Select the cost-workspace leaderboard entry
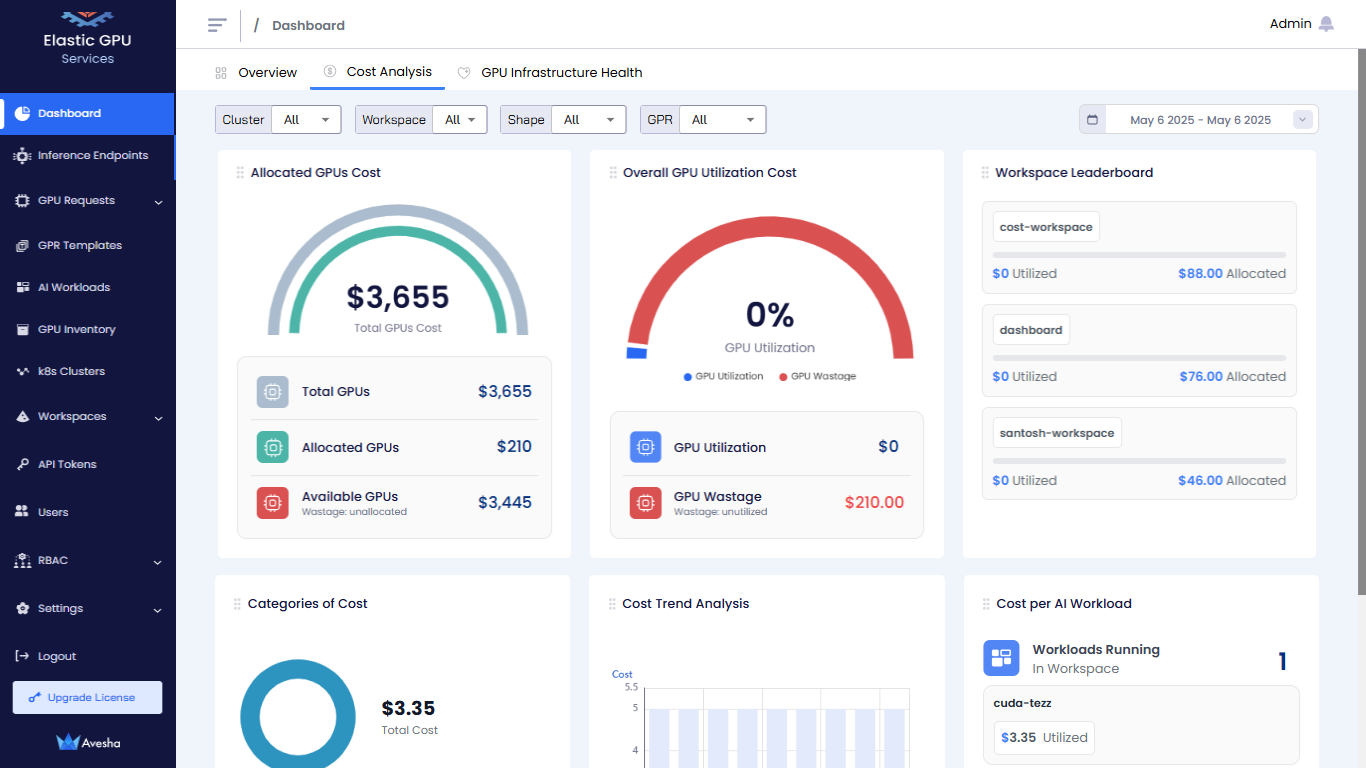Screen dimensions: 1366x768 coord(1046,227)
